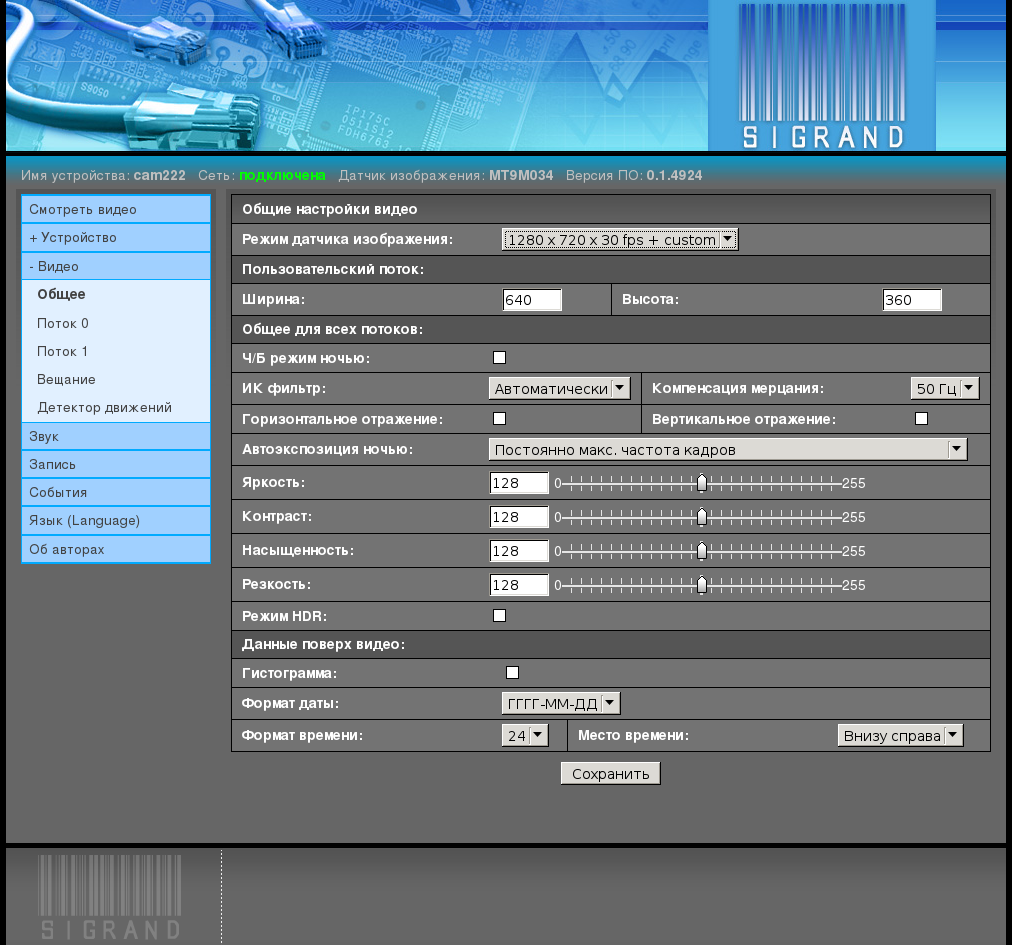Click the Данные поверх видео heading
This screenshot has height=945, width=1012.
[x=323, y=644]
